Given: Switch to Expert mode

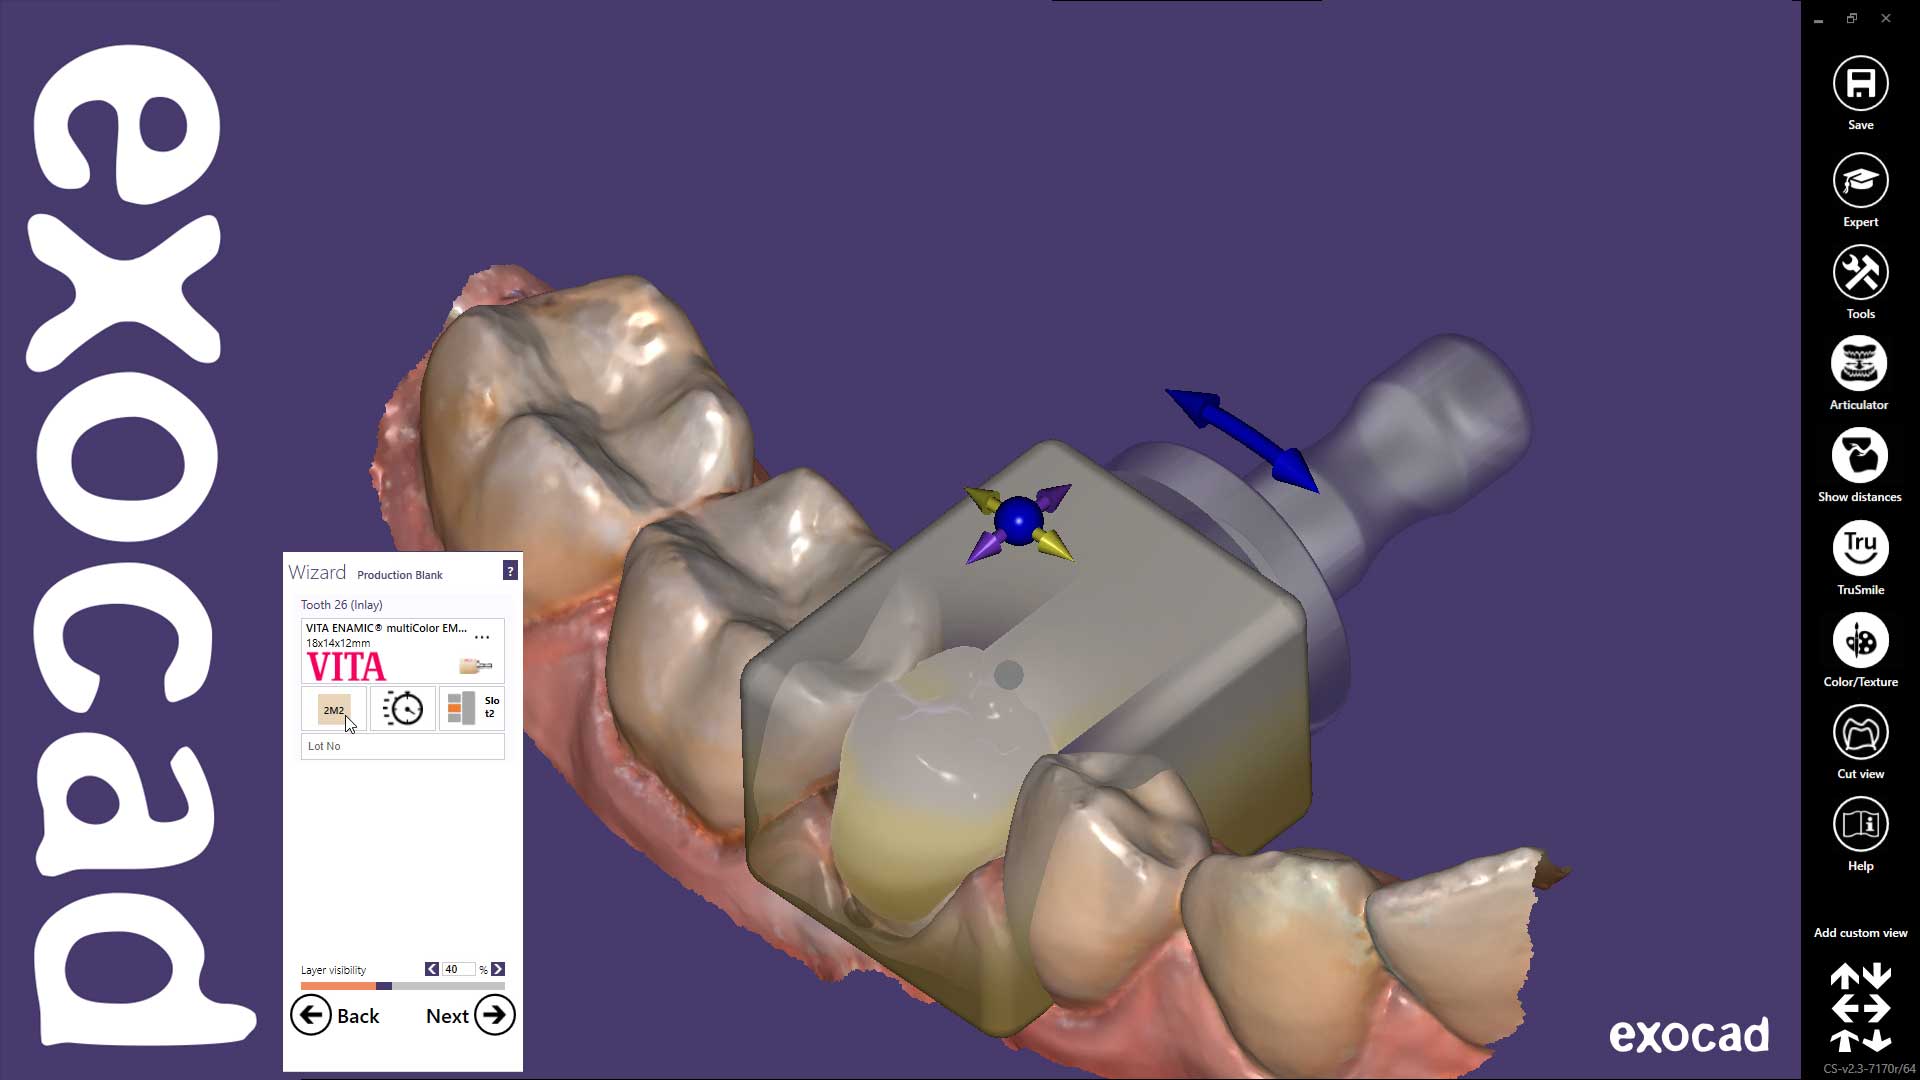Looking at the screenshot, I should click(x=1860, y=181).
